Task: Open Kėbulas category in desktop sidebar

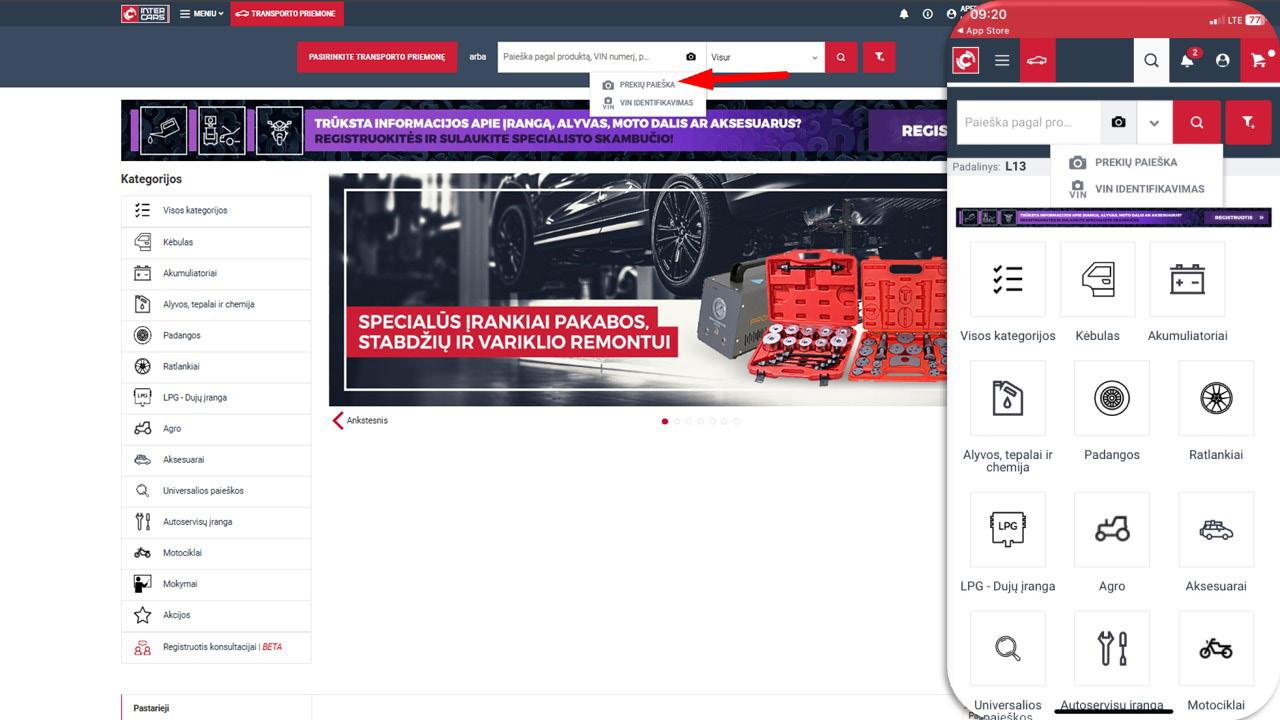Action: pos(216,242)
